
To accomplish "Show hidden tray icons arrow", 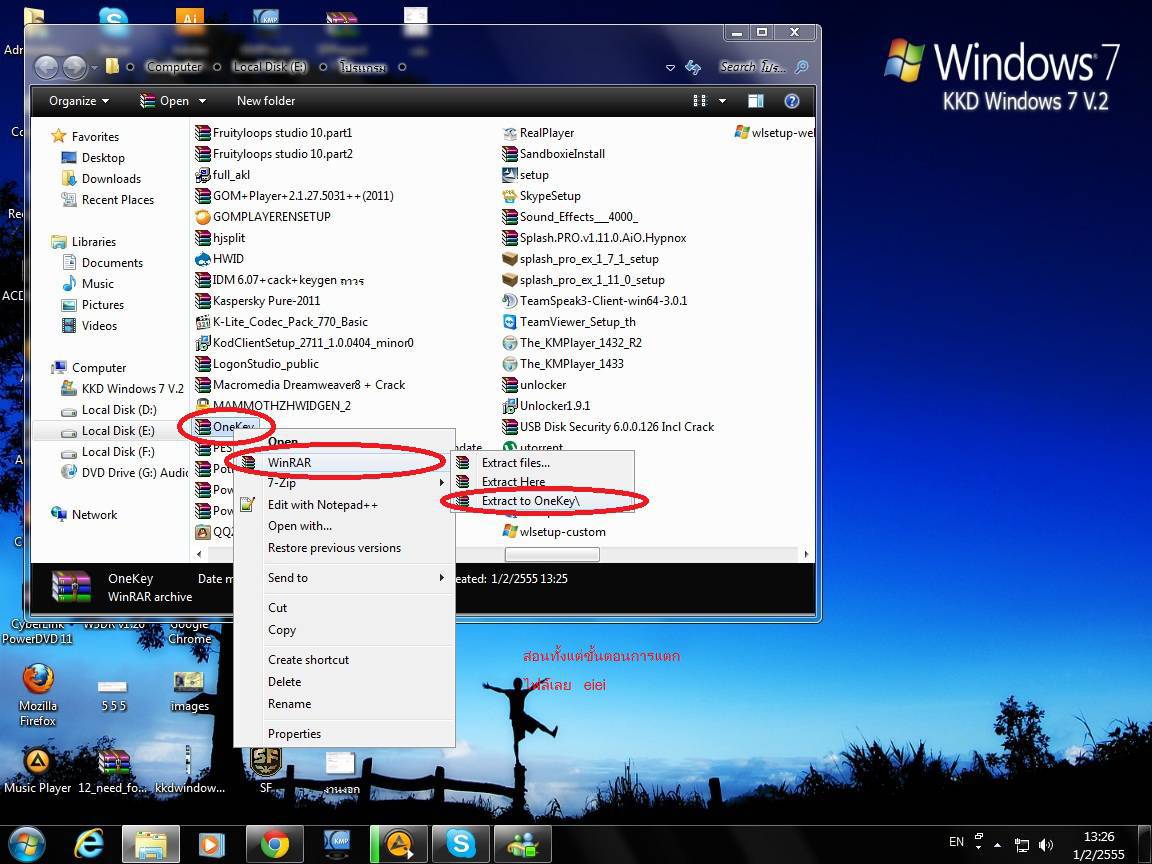I will click(997, 845).
